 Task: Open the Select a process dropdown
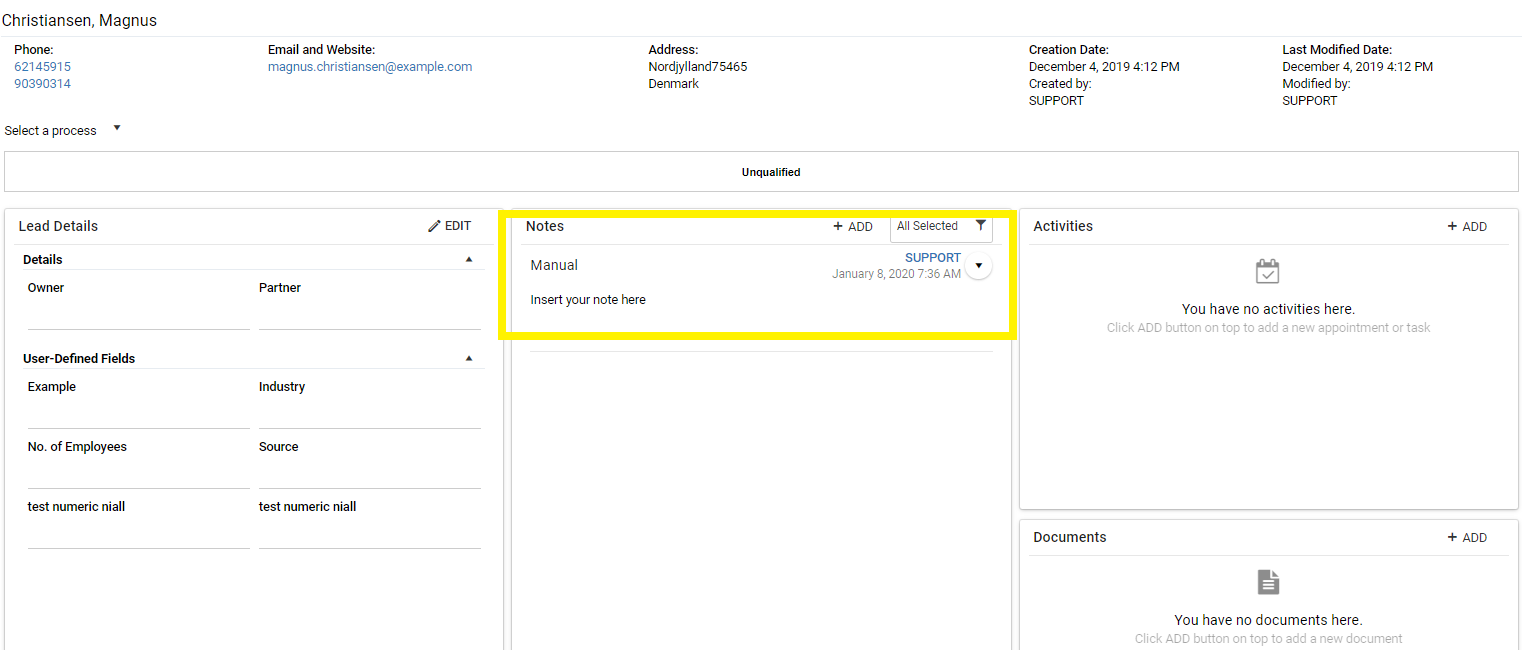coord(62,130)
